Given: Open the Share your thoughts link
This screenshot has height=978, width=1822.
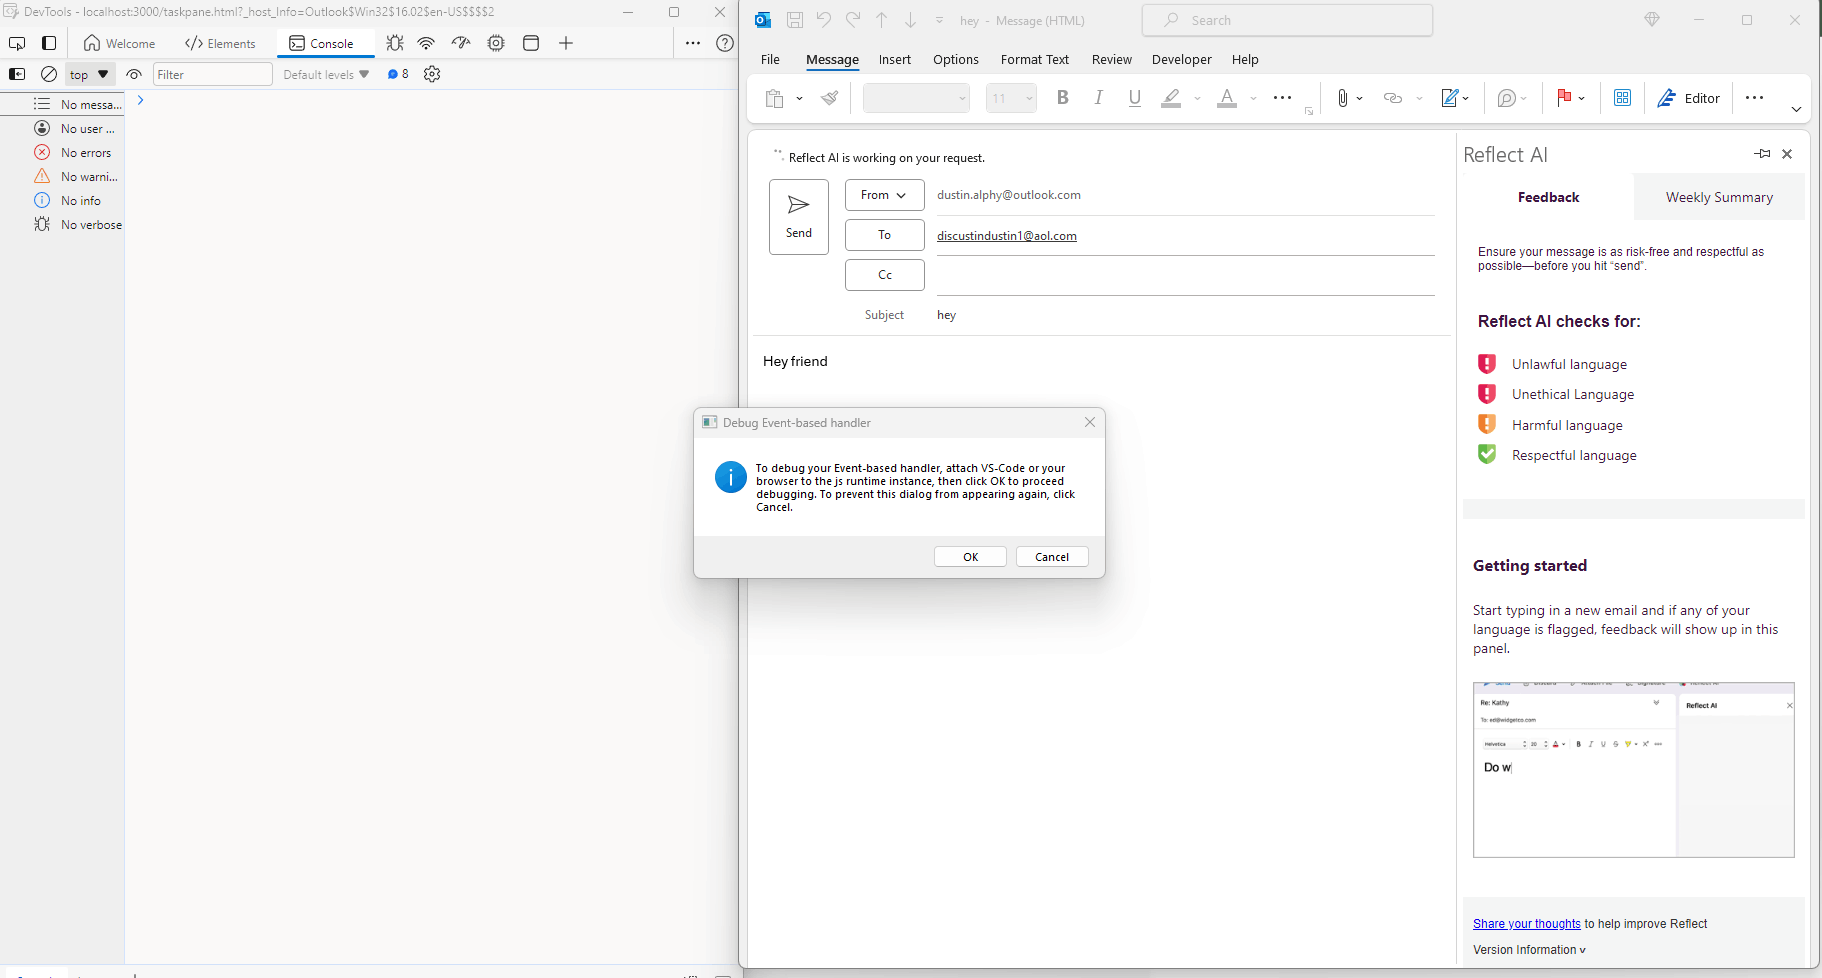Looking at the screenshot, I should [1526, 924].
